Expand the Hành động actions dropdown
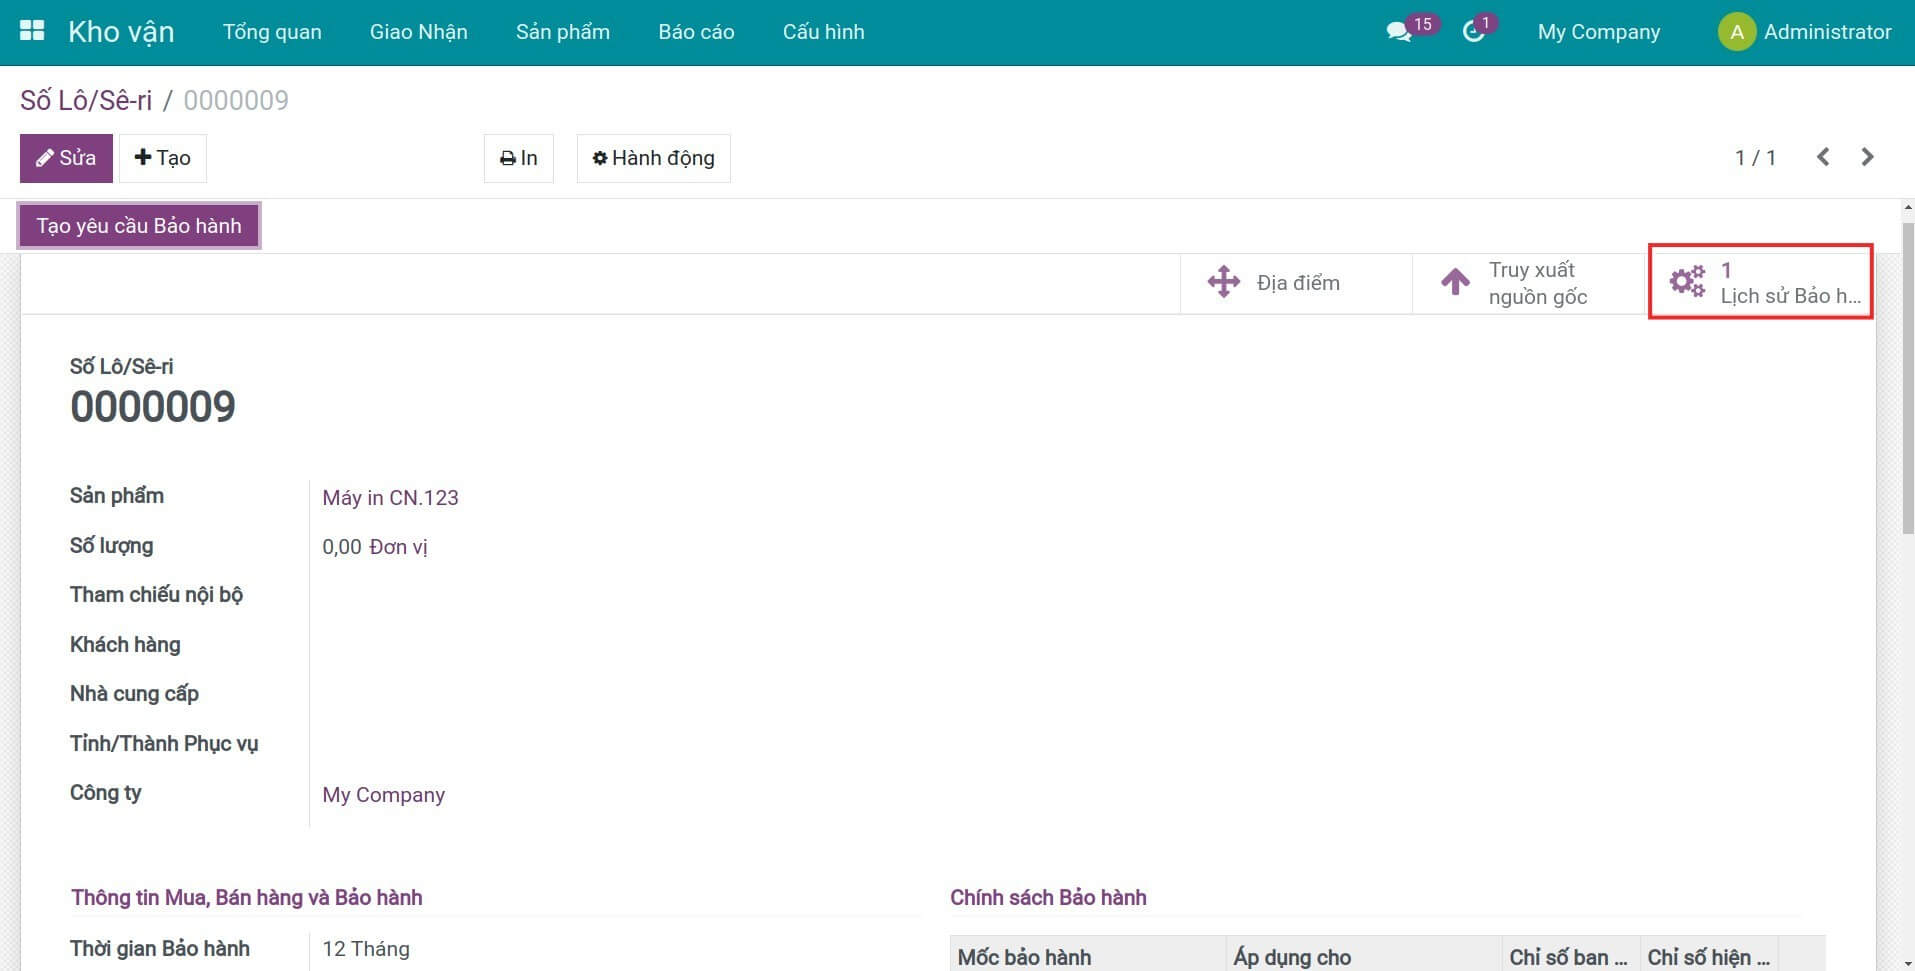This screenshot has height=971, width=1915. coord(653,158)
